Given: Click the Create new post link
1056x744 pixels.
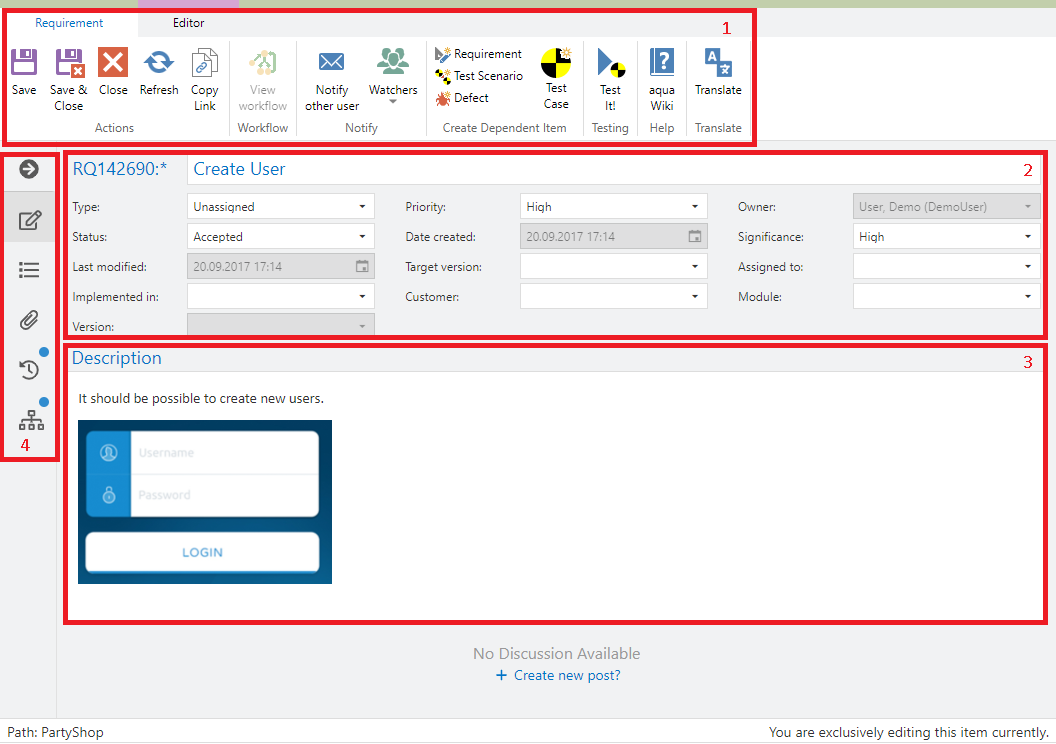Looking at the screenshot, I should pyautogui.click(x=566, y=676).
